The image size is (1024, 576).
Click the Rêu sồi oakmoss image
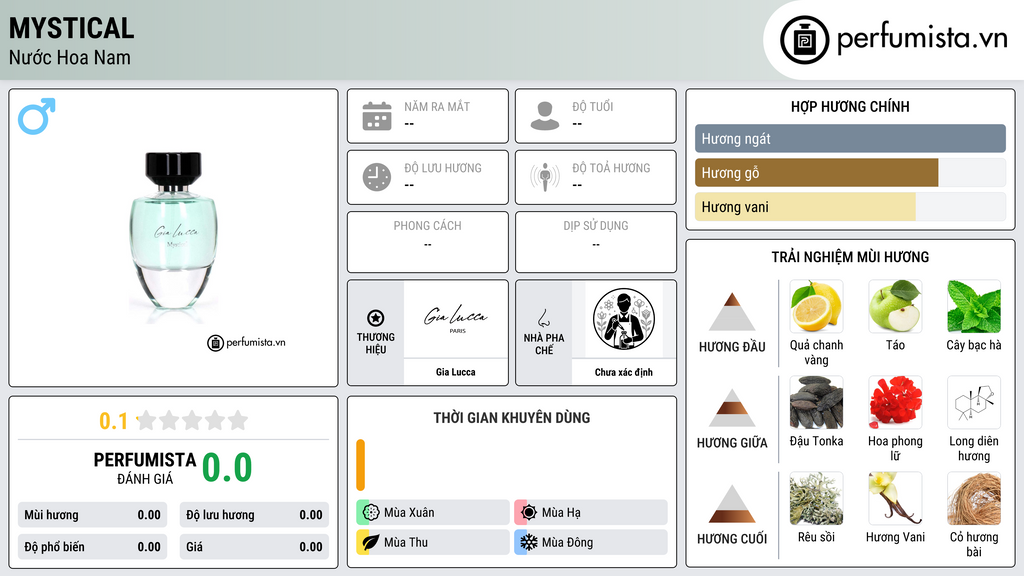pos(816,498)
